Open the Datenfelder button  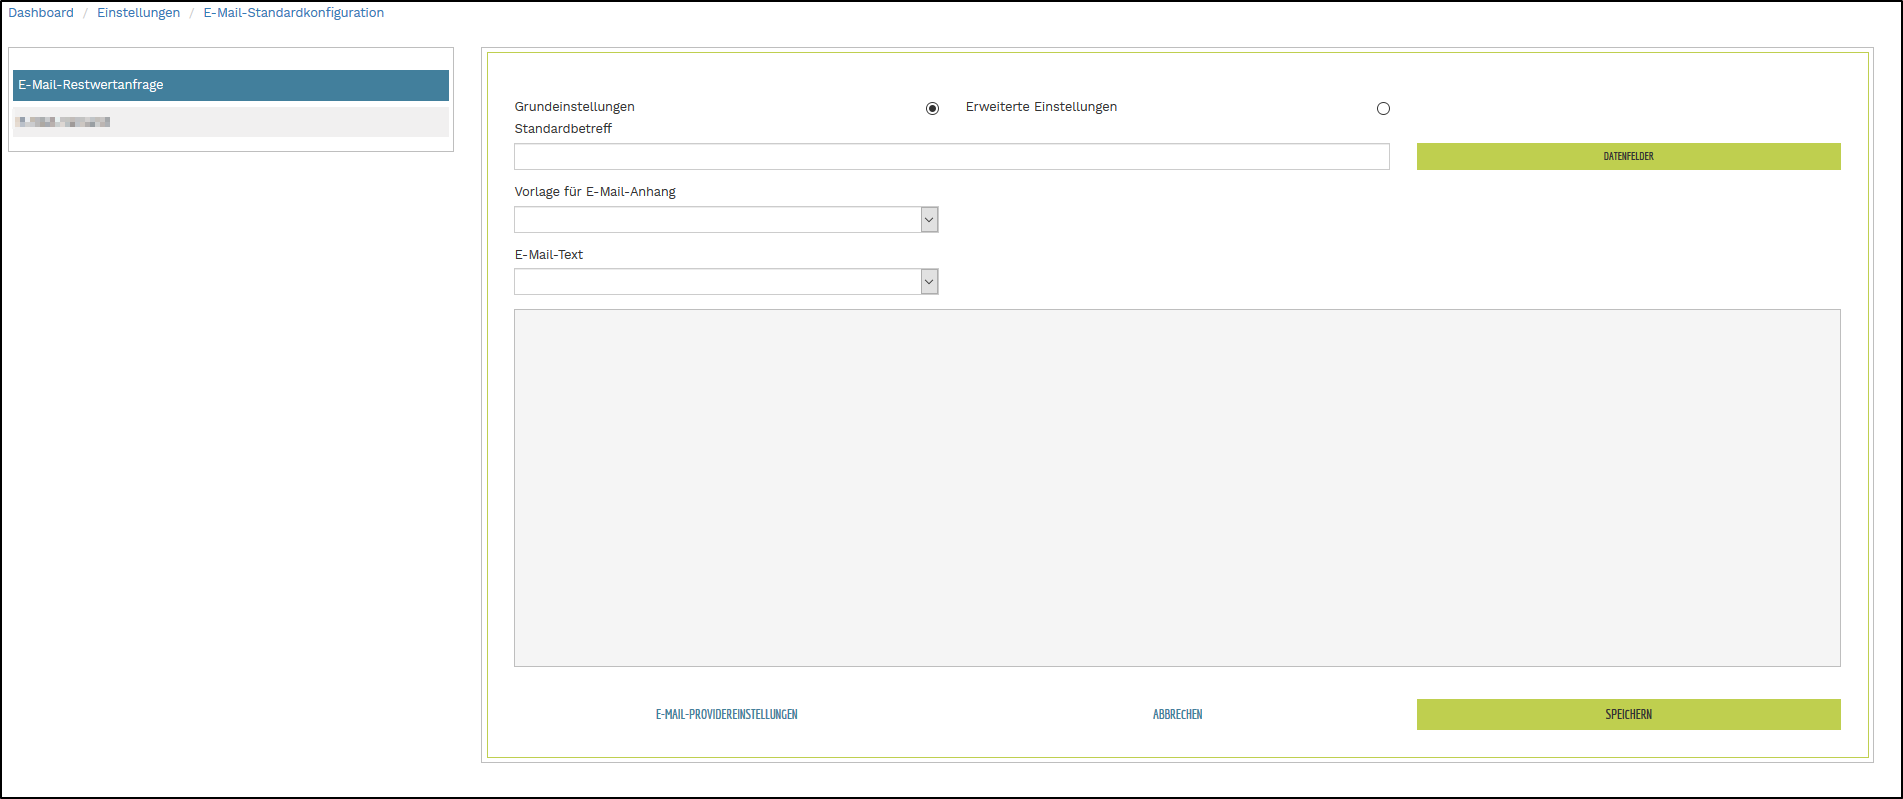click(x=1628, y=157)
